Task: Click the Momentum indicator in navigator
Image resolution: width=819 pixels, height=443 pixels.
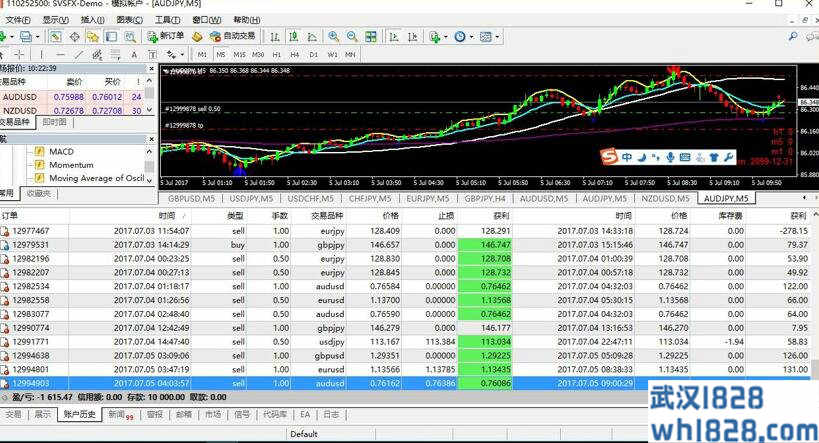Action: pos(70,165)
